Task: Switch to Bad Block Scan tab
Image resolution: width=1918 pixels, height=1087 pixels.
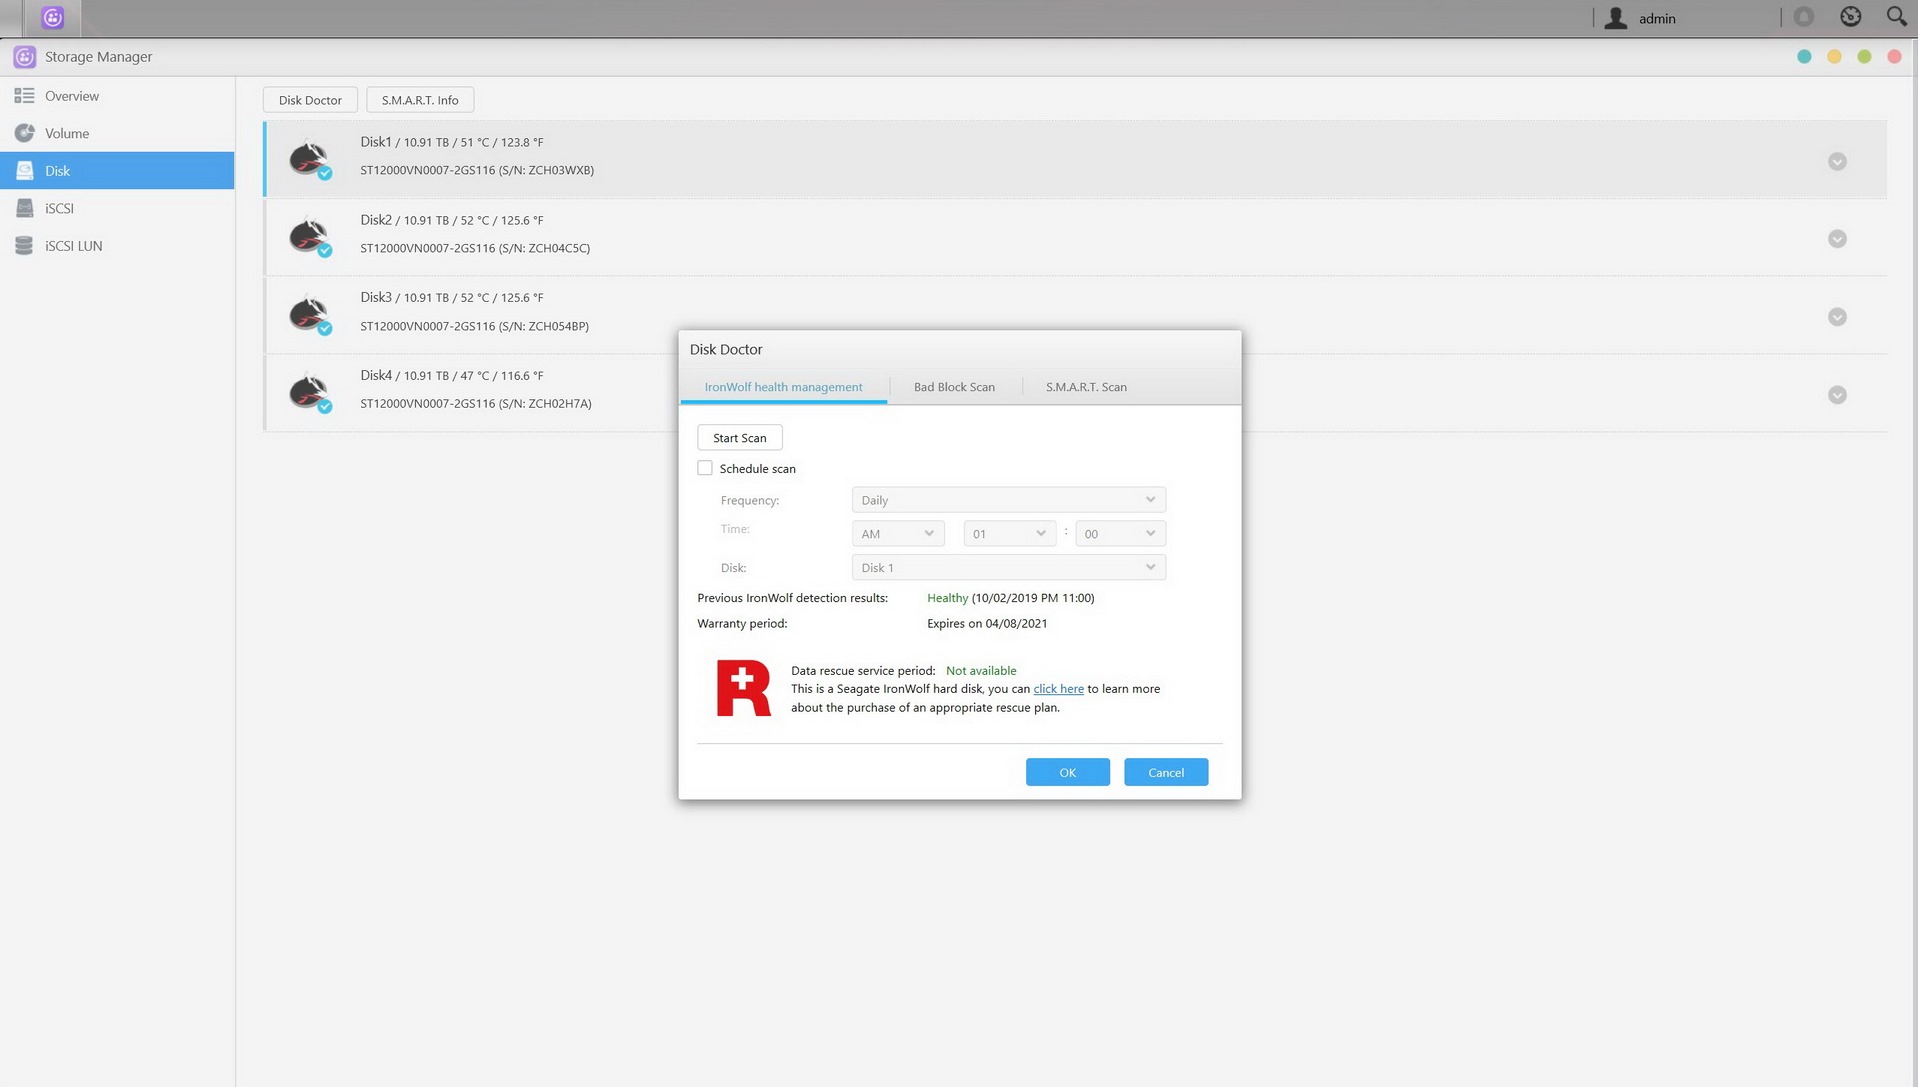Action: tap(954, 387)
